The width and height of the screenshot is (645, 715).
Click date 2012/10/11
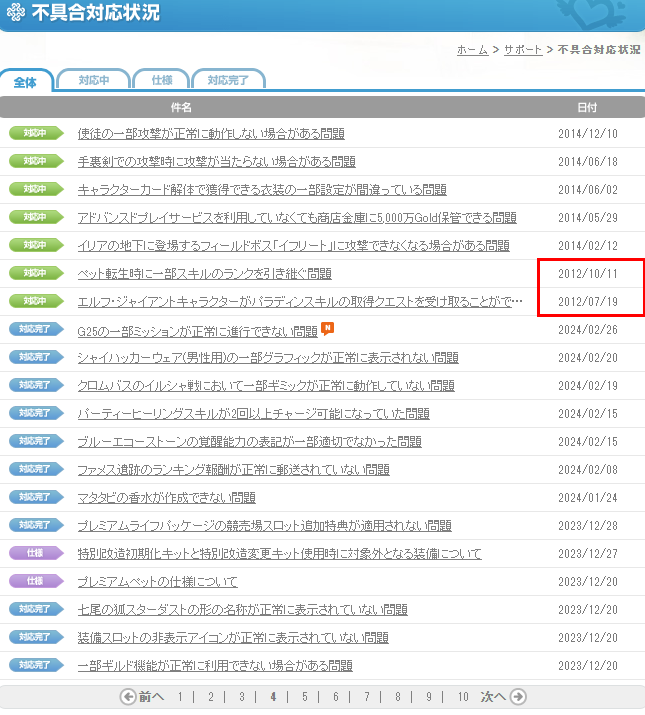click(588, 273)
